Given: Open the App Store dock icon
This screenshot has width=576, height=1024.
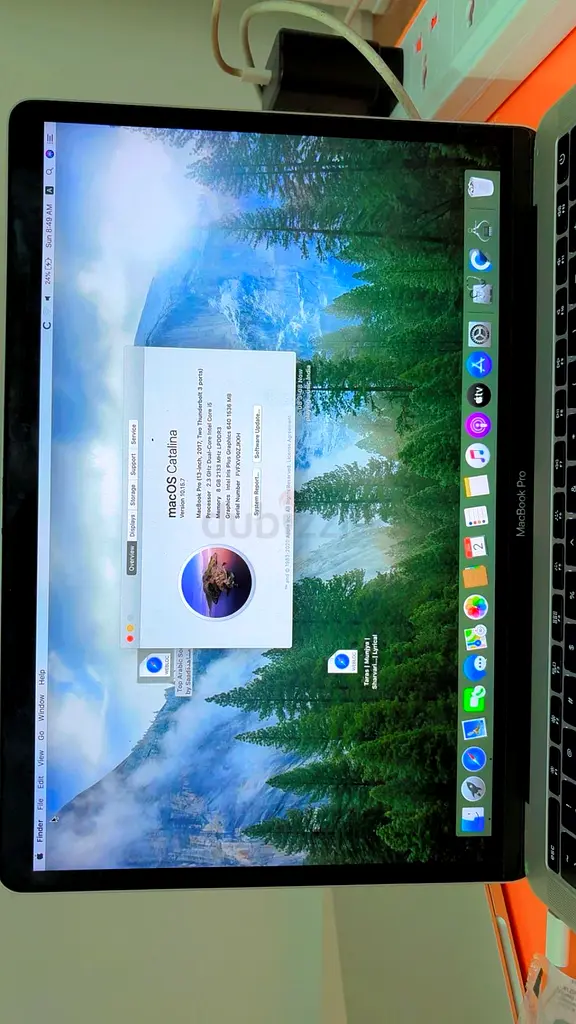Looking at the screenshot, I should [479, 364].
